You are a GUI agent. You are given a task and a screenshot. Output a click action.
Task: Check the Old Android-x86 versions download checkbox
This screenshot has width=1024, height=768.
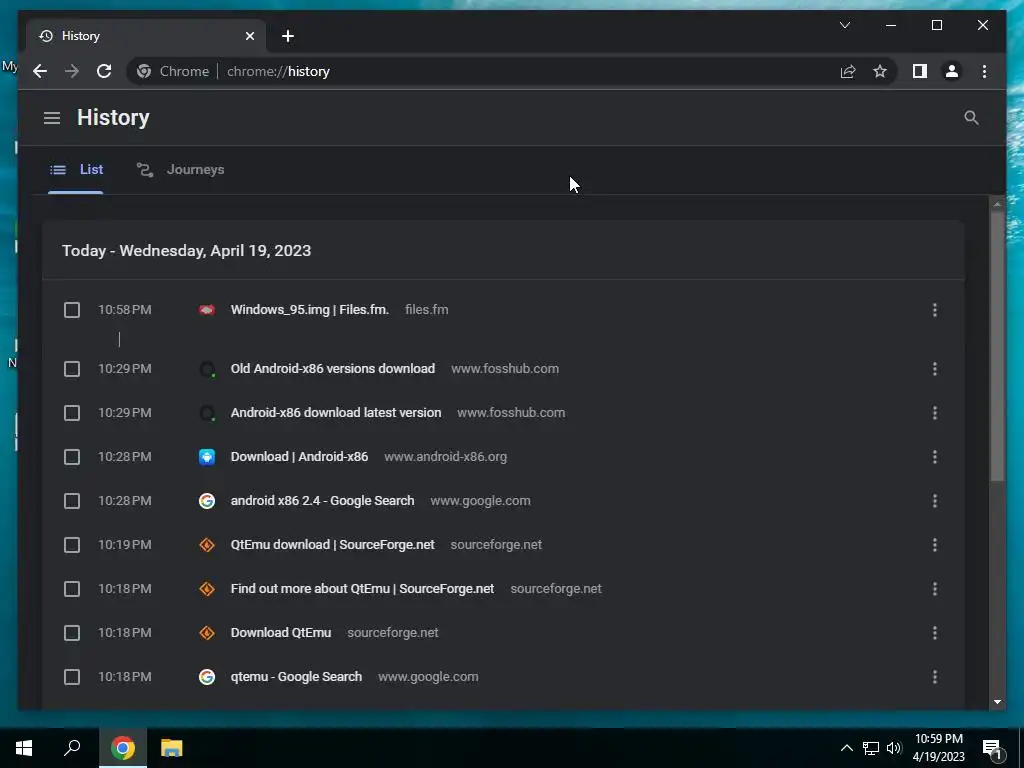point(72,369)
